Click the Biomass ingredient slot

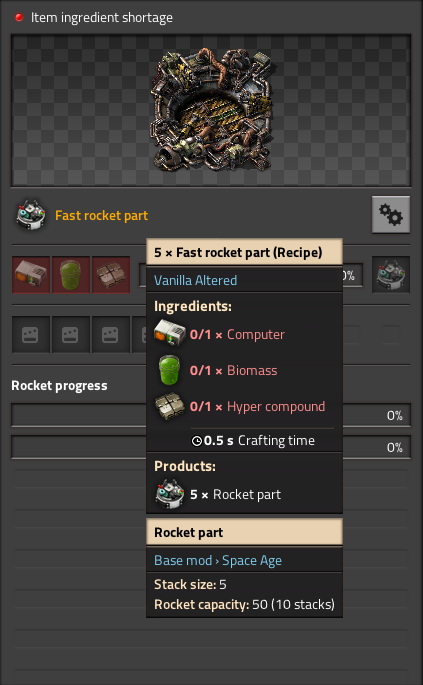(71, 275)
